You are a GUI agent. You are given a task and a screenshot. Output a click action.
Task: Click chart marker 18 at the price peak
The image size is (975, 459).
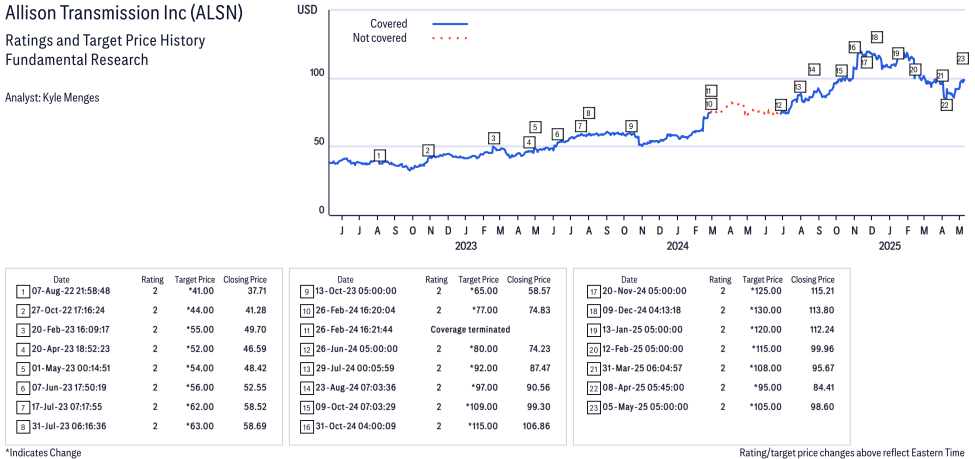click(x=876, y=37)
